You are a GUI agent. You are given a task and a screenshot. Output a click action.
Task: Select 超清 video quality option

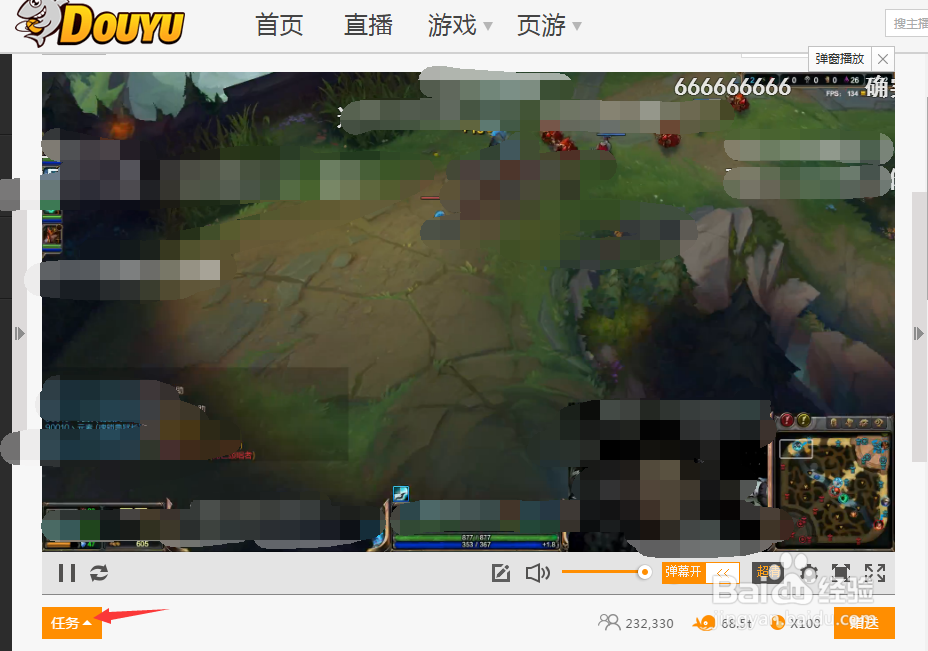(768, 572)
